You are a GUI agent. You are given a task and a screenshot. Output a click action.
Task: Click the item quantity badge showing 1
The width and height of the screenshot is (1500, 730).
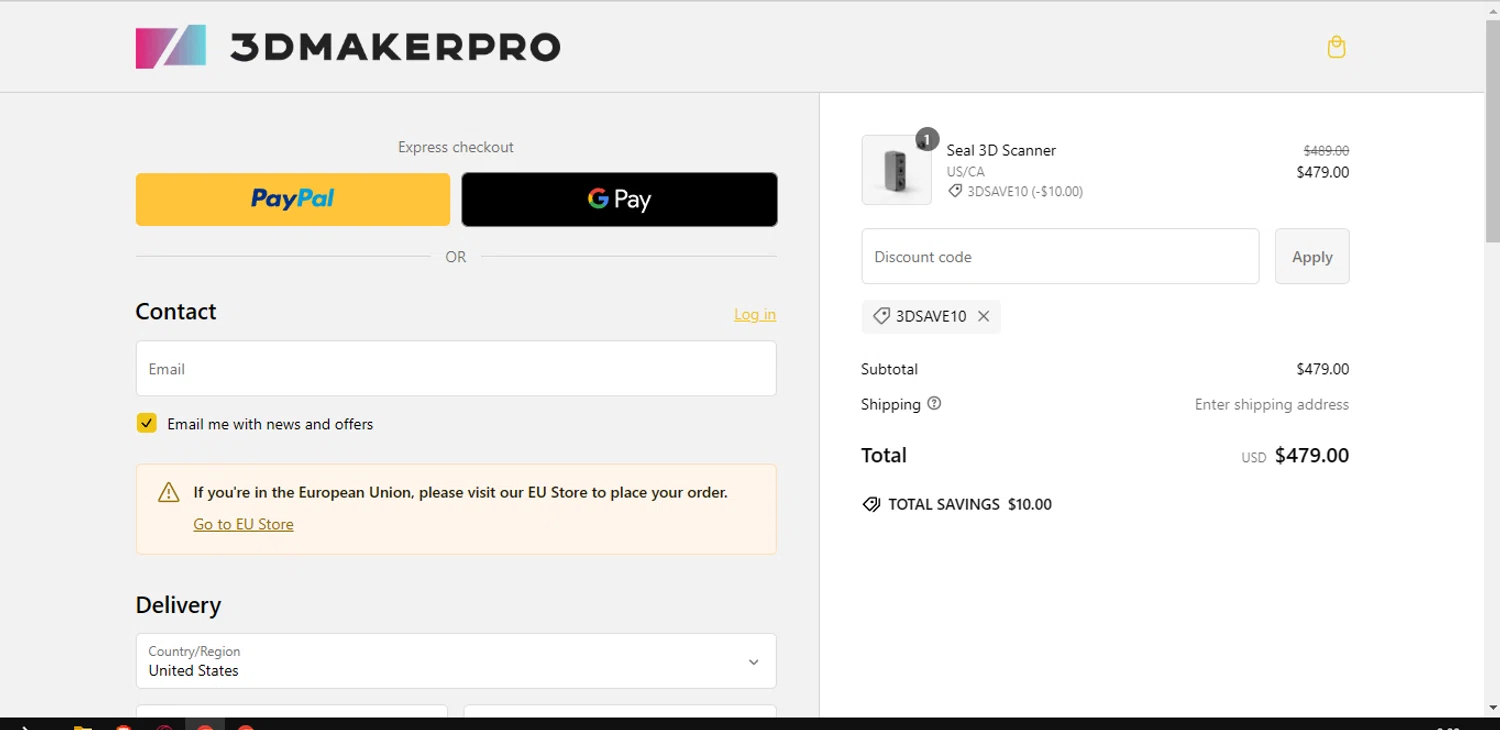[x=927, y=139]
